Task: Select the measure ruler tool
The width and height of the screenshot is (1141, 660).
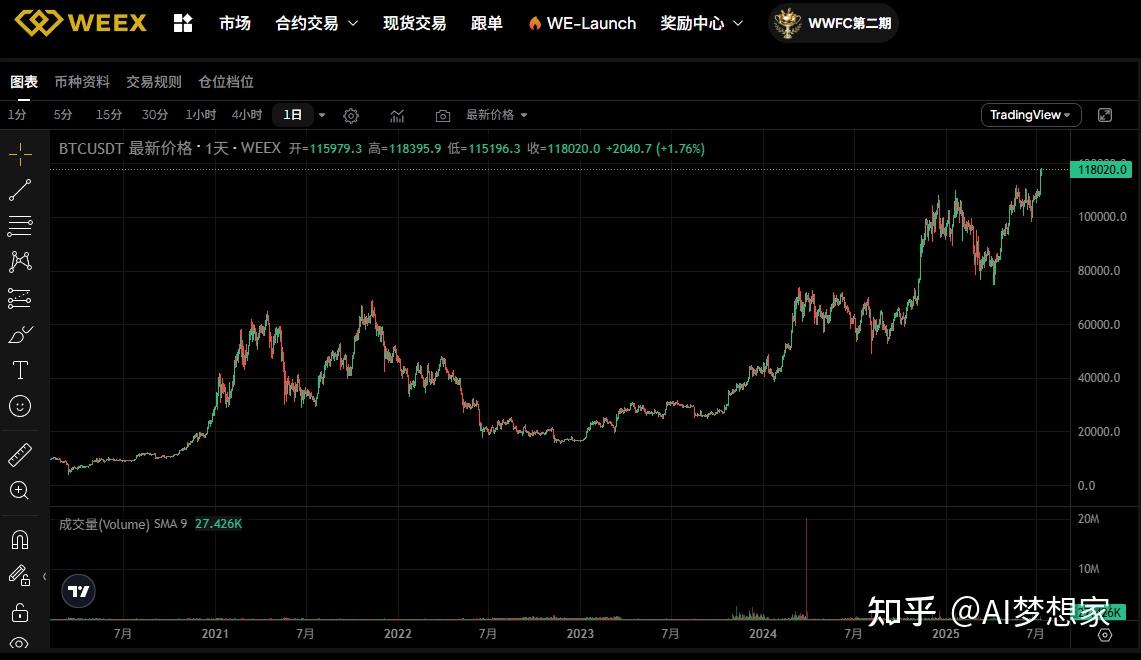Action: click(20, 454)
